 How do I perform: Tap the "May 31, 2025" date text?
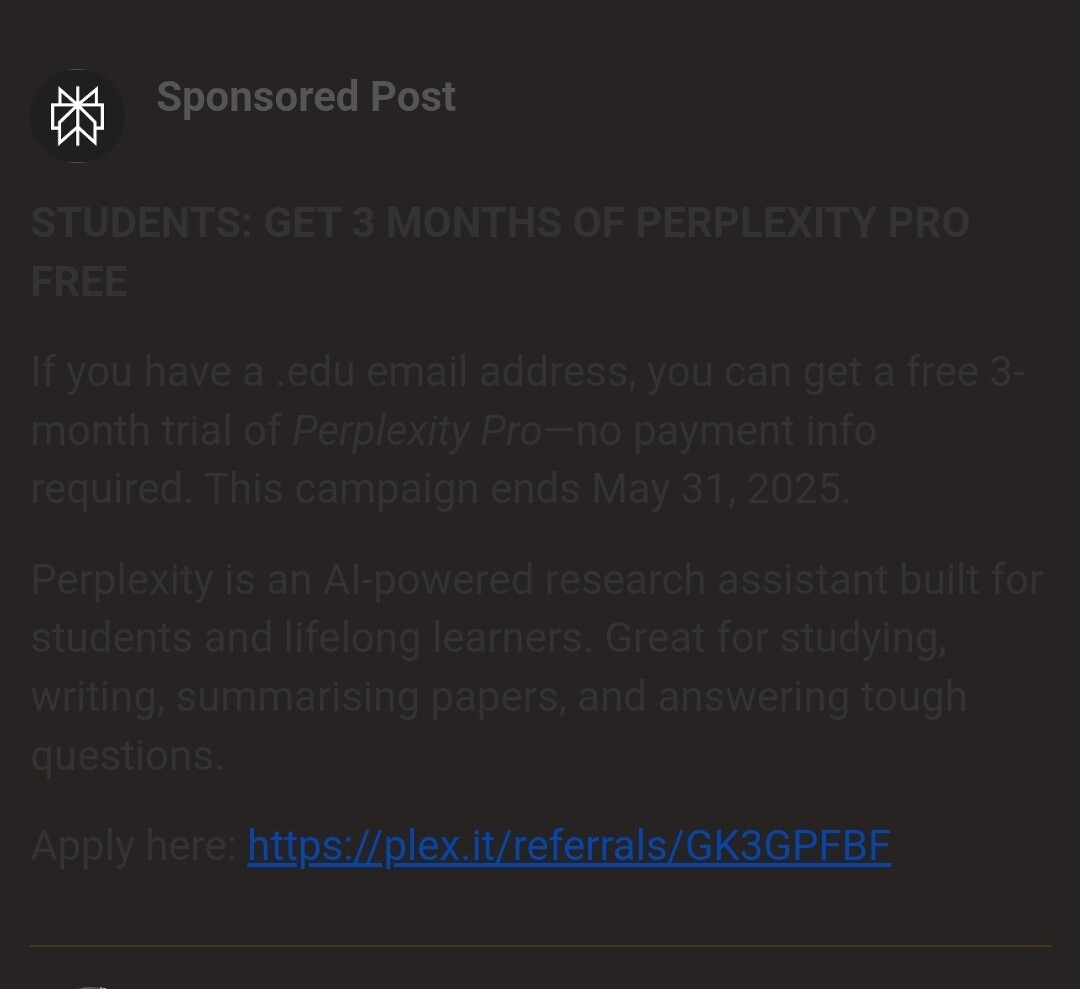(720, 490)
